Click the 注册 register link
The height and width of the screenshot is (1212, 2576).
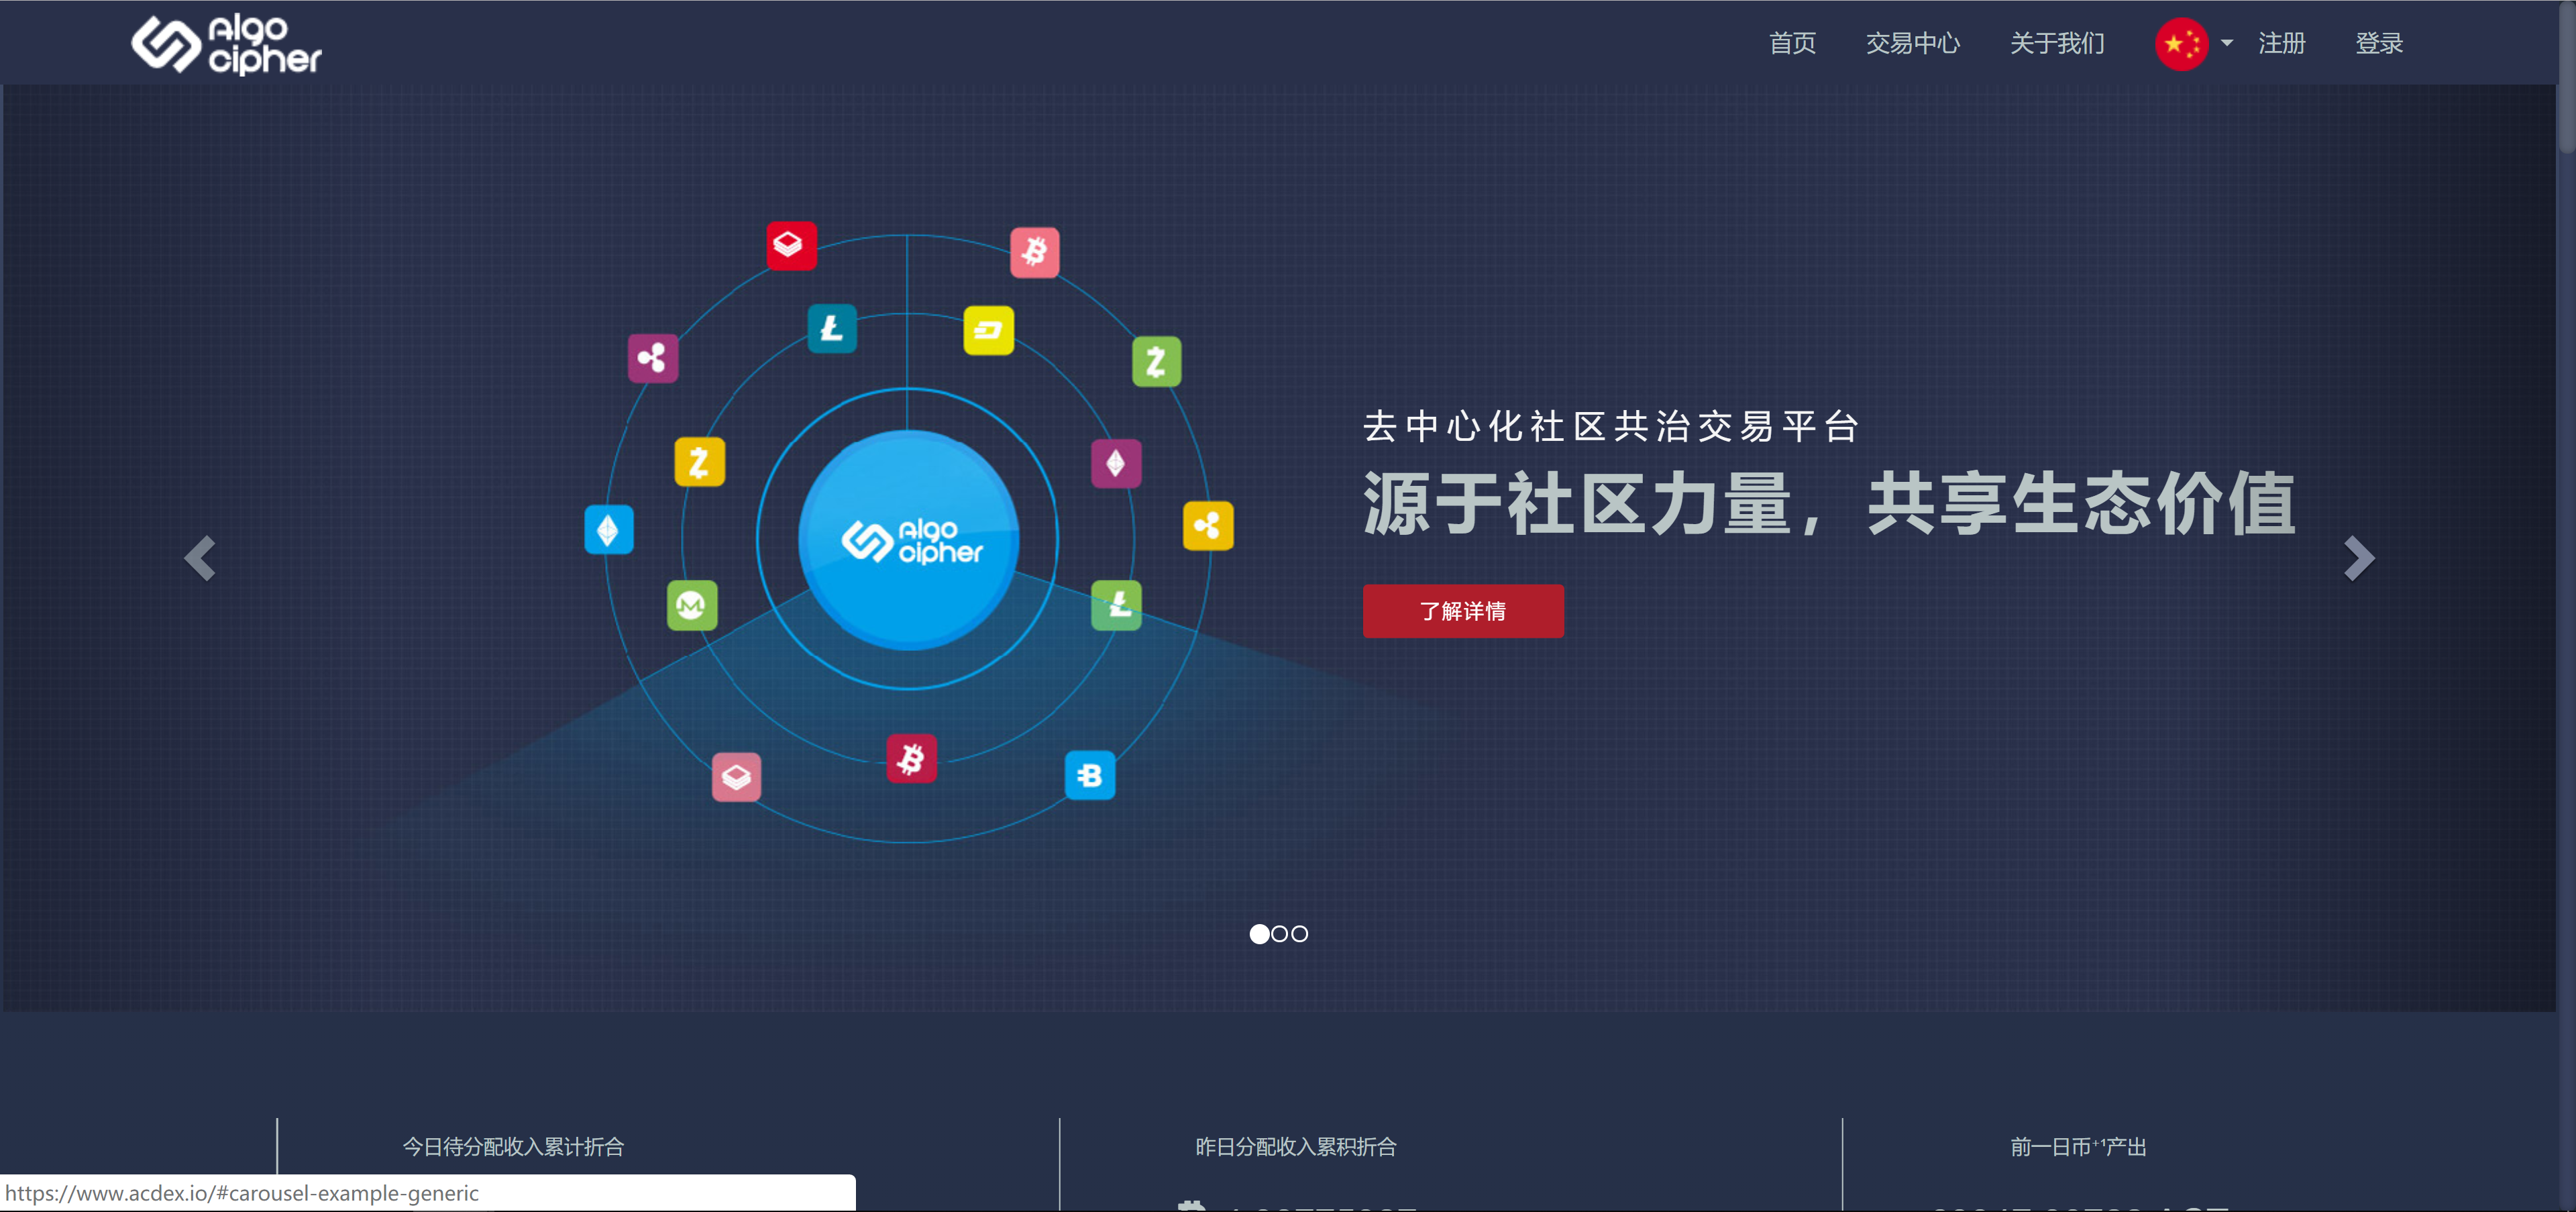[2281, 43]
